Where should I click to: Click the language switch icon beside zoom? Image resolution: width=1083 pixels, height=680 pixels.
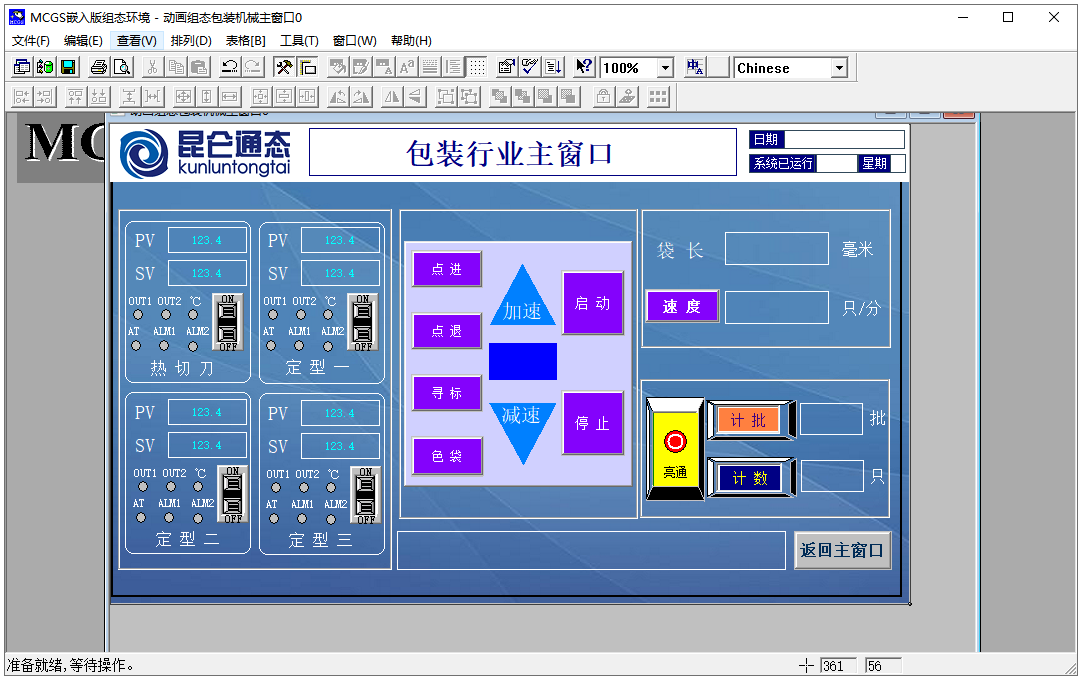(x=695, y=67)
